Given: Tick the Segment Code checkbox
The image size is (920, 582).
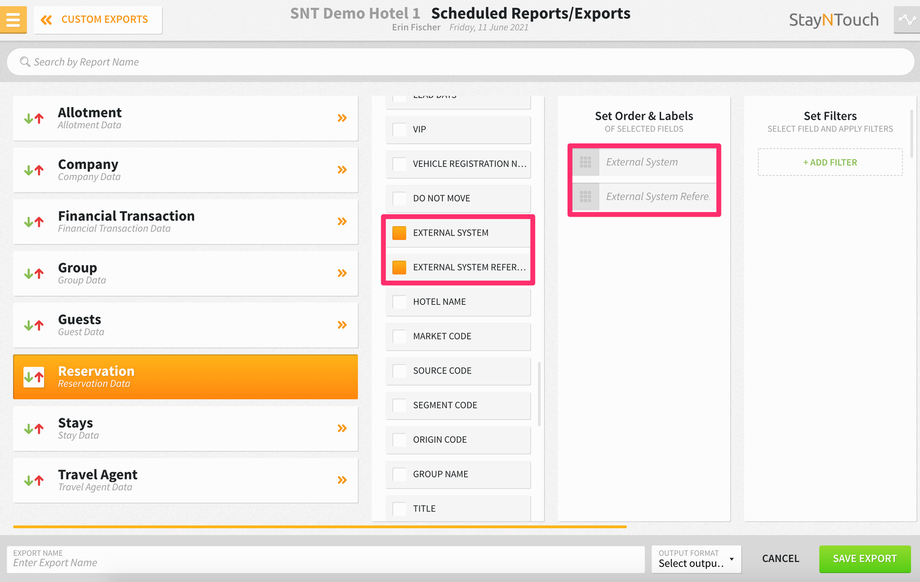Looking at the screenshot, I should [399, 405].
